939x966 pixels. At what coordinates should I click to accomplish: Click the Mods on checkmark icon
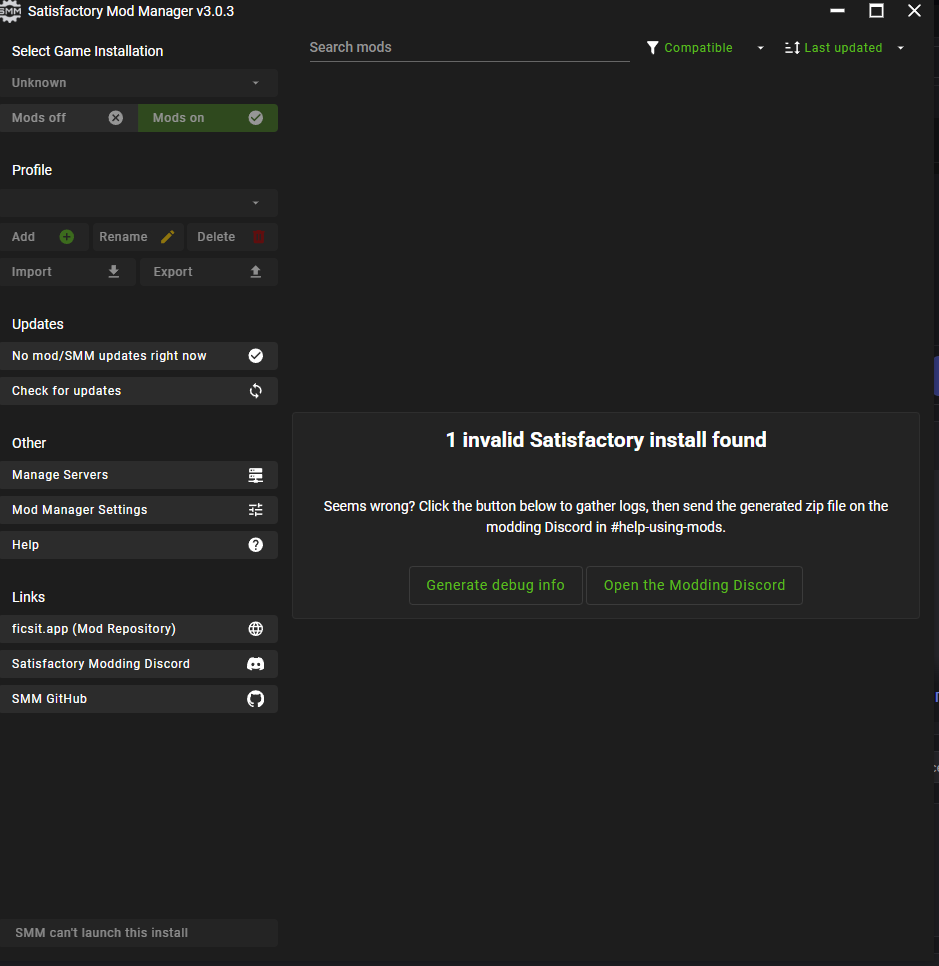(256, 118)
